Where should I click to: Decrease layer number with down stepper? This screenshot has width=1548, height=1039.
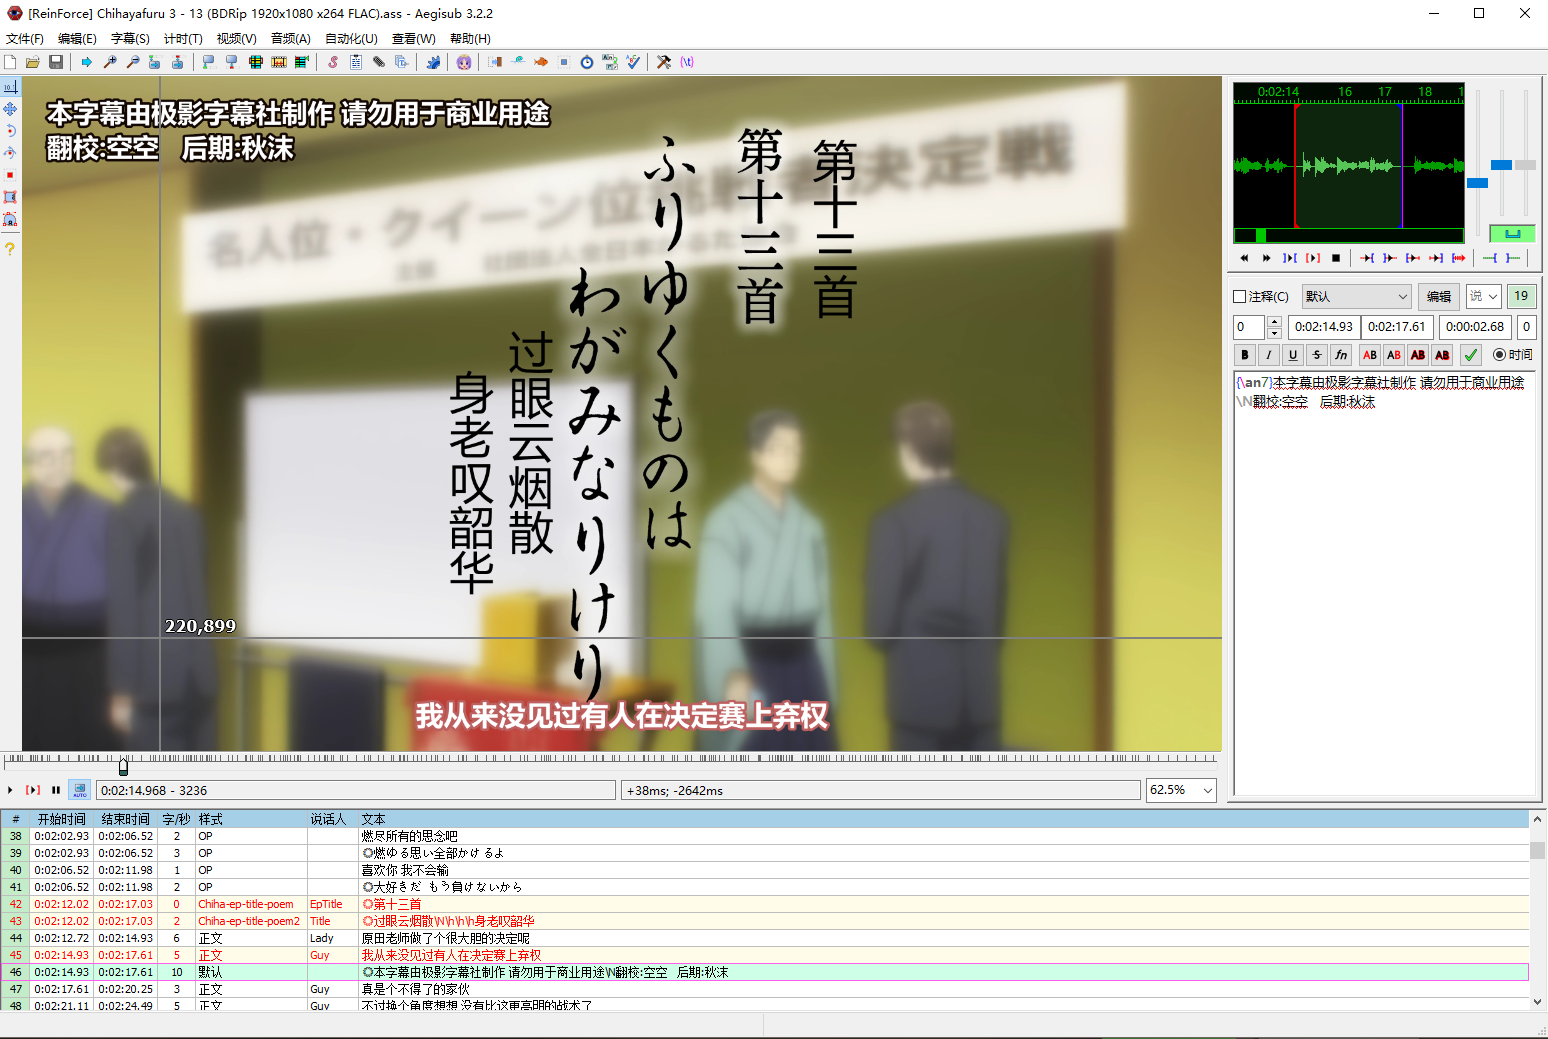click(x=1274, y=333)
